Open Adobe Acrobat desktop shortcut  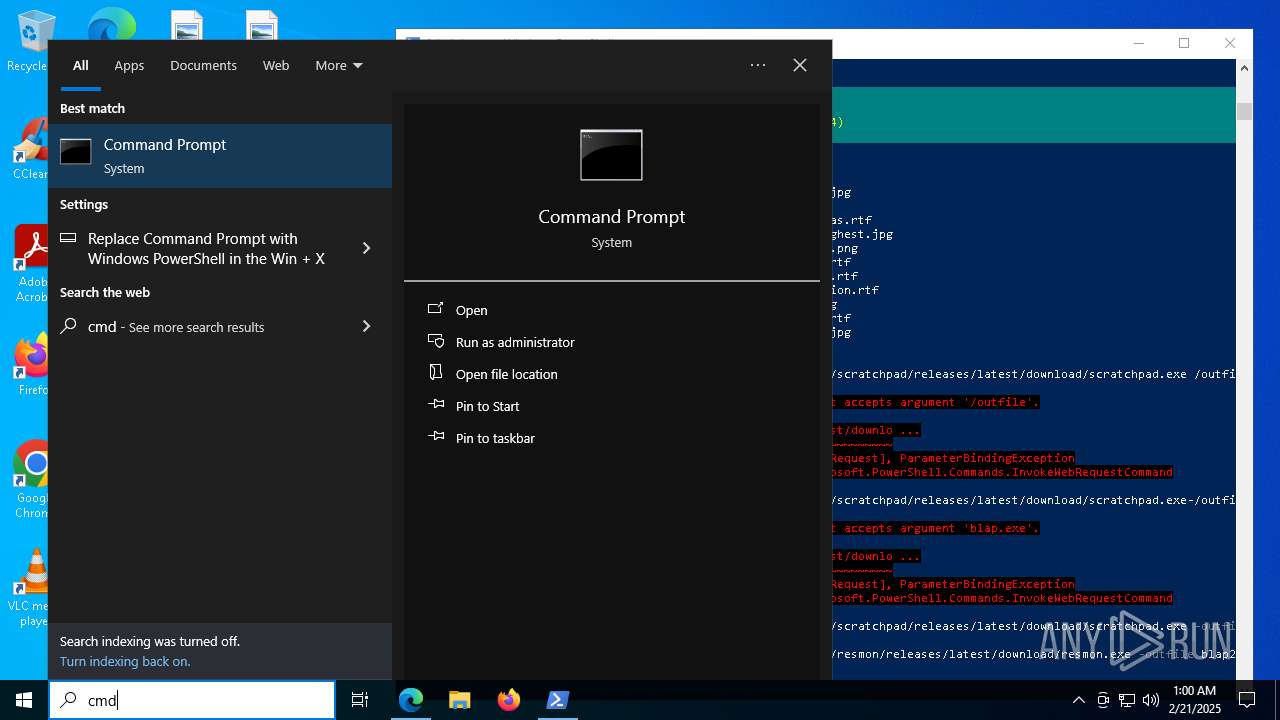pos(32,264)
